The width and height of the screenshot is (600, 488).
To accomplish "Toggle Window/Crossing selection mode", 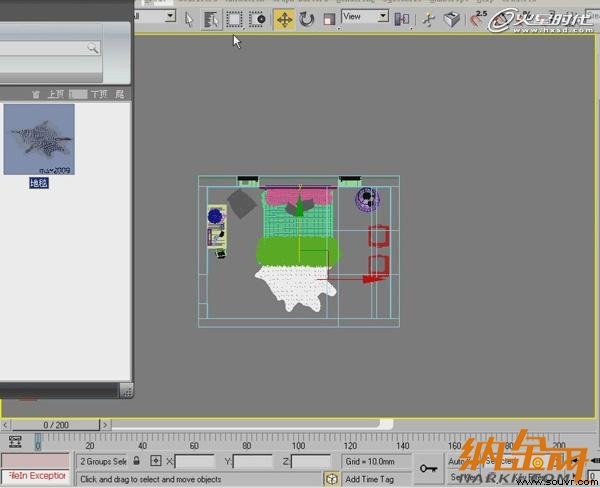I will [257, 19].
